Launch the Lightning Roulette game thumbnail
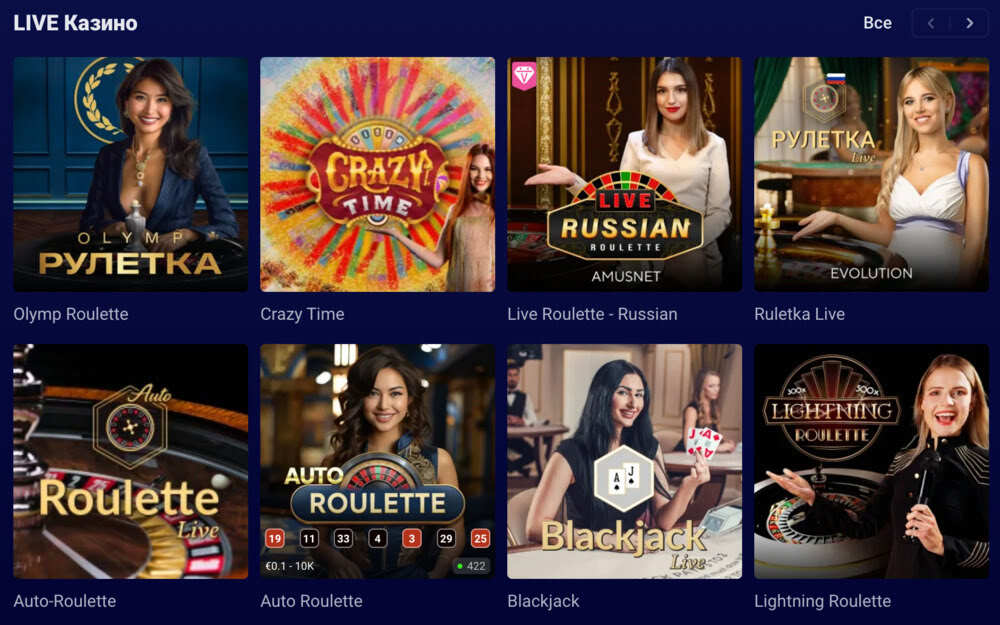 click(x=871, y=461)
